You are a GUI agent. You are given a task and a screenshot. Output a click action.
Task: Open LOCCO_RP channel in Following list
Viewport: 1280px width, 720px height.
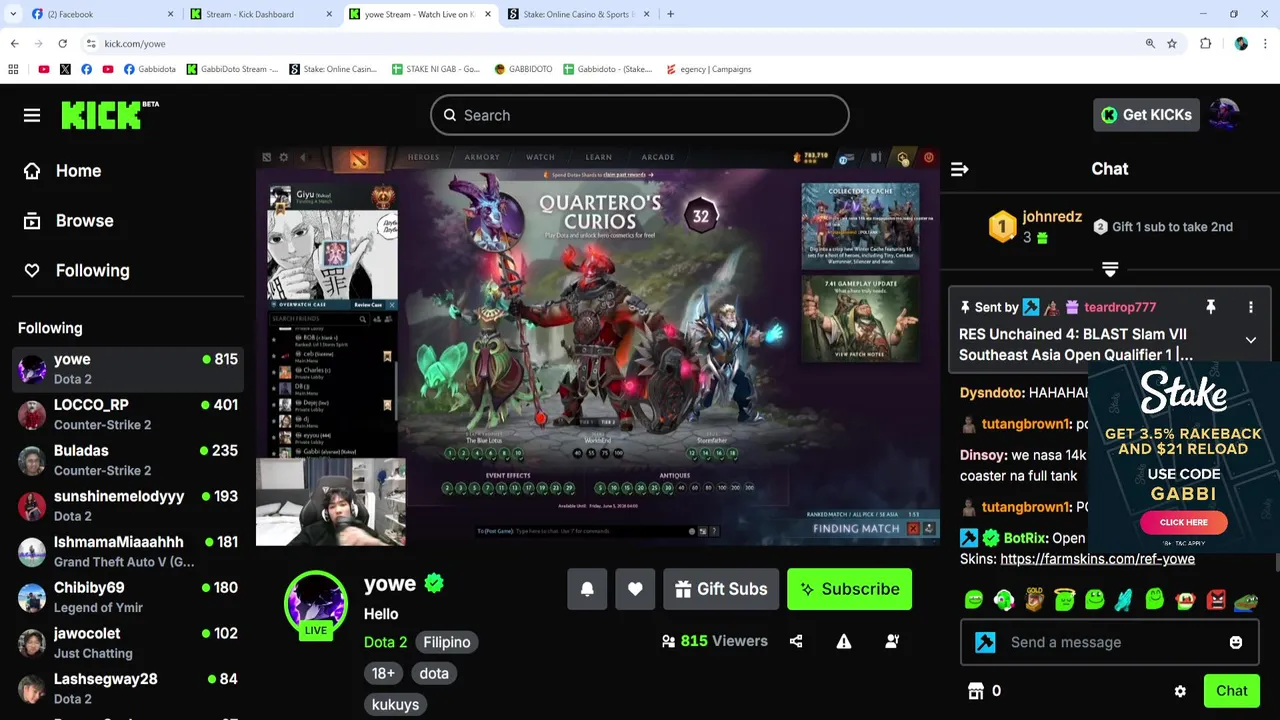[128, 414]
